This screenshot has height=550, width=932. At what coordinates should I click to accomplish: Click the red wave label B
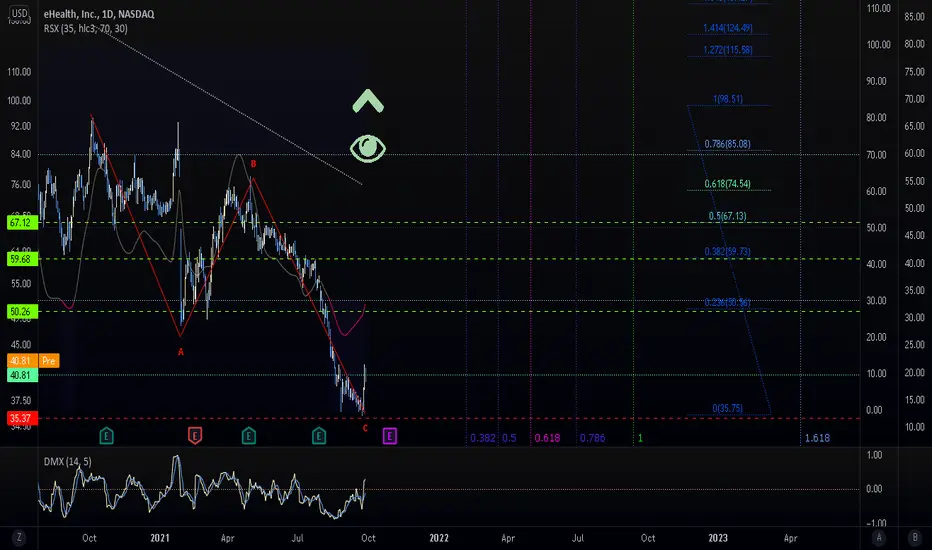coord(253,164)
